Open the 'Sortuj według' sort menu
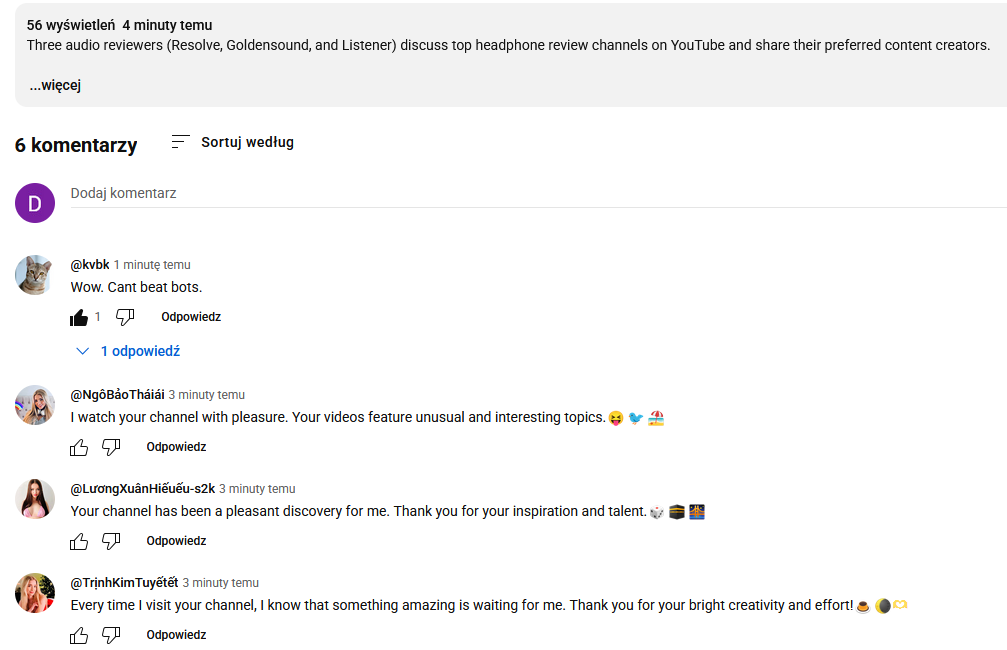This screenshot has height=650, width=1007. [x=232, y=142]
